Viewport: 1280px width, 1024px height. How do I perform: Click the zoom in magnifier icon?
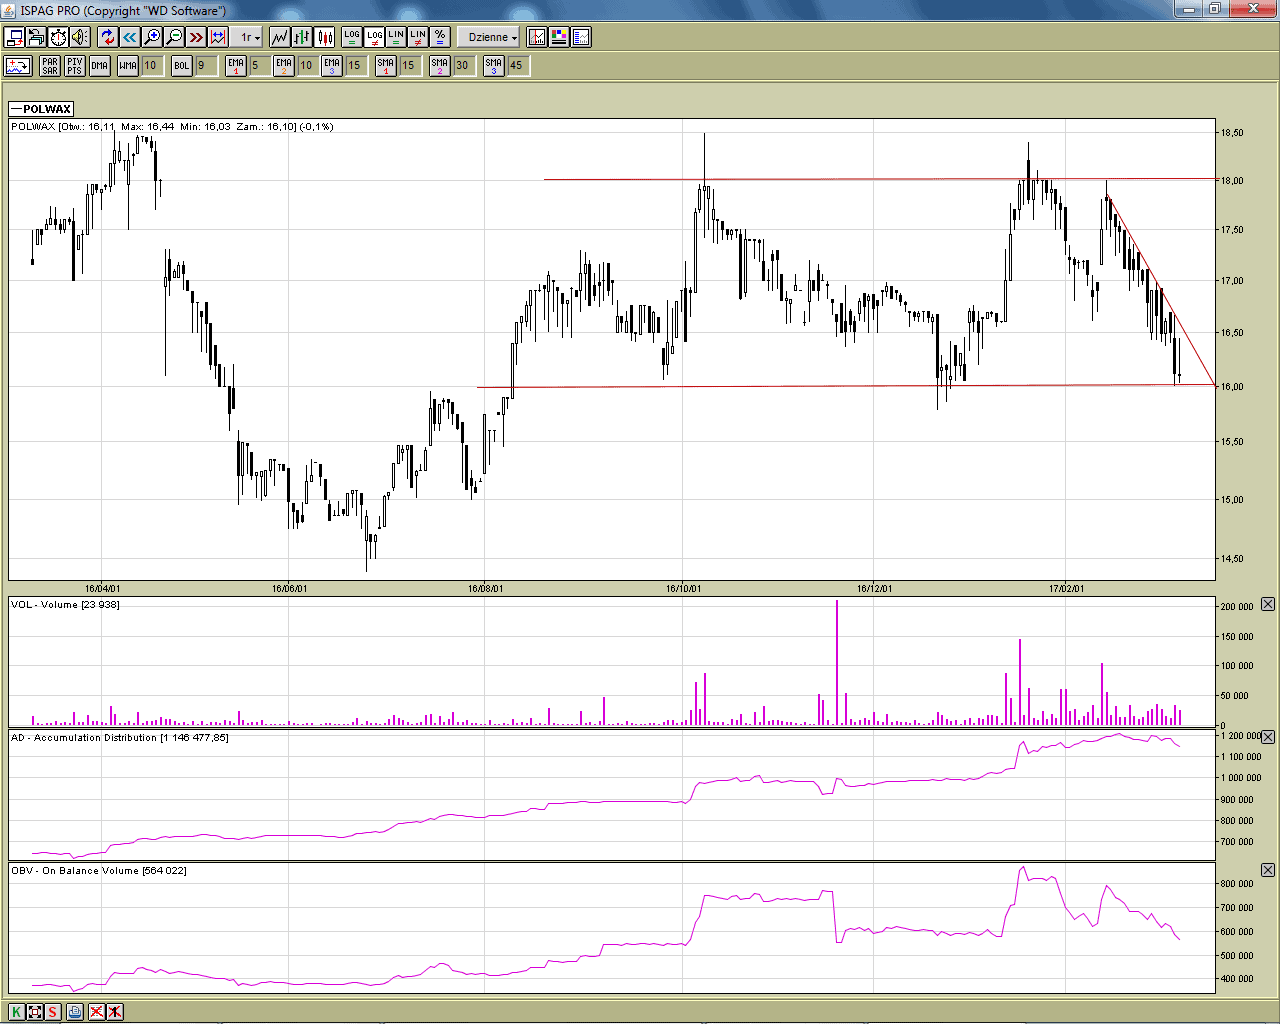(152, 37)
